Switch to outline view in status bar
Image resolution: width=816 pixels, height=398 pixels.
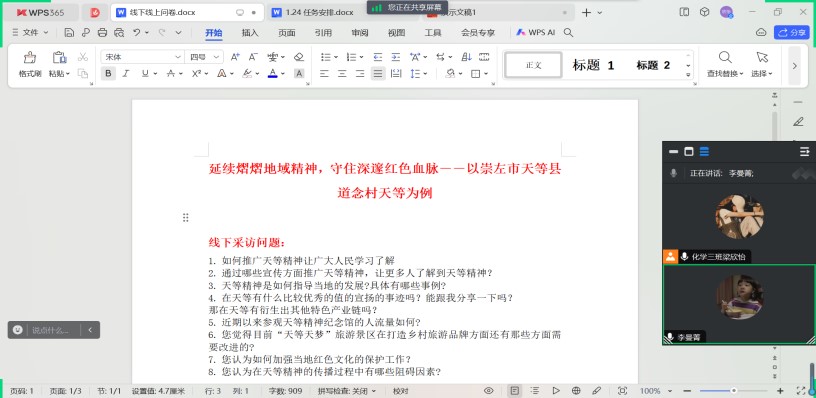point(534,391)
